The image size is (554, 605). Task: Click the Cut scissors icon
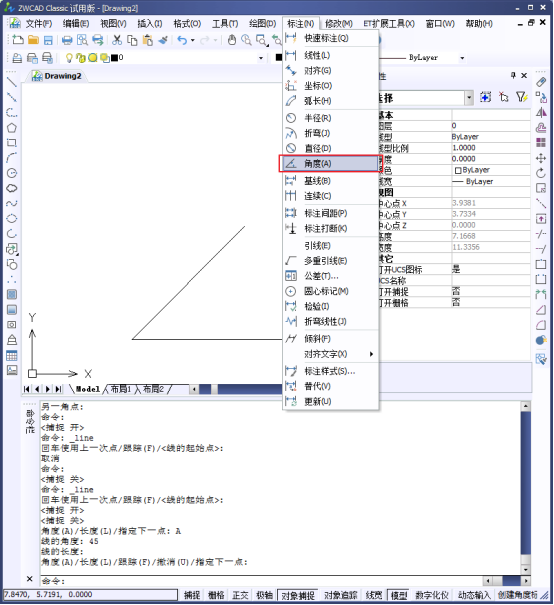(117, 40)
